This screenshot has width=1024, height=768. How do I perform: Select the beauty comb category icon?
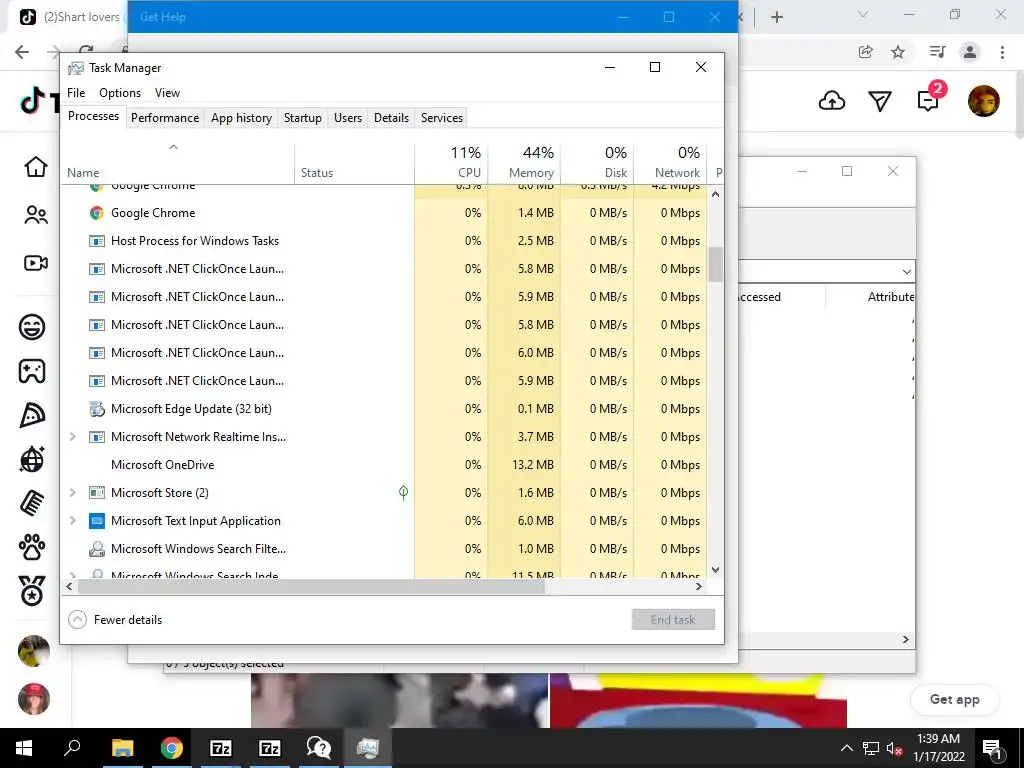coord(32,503)
